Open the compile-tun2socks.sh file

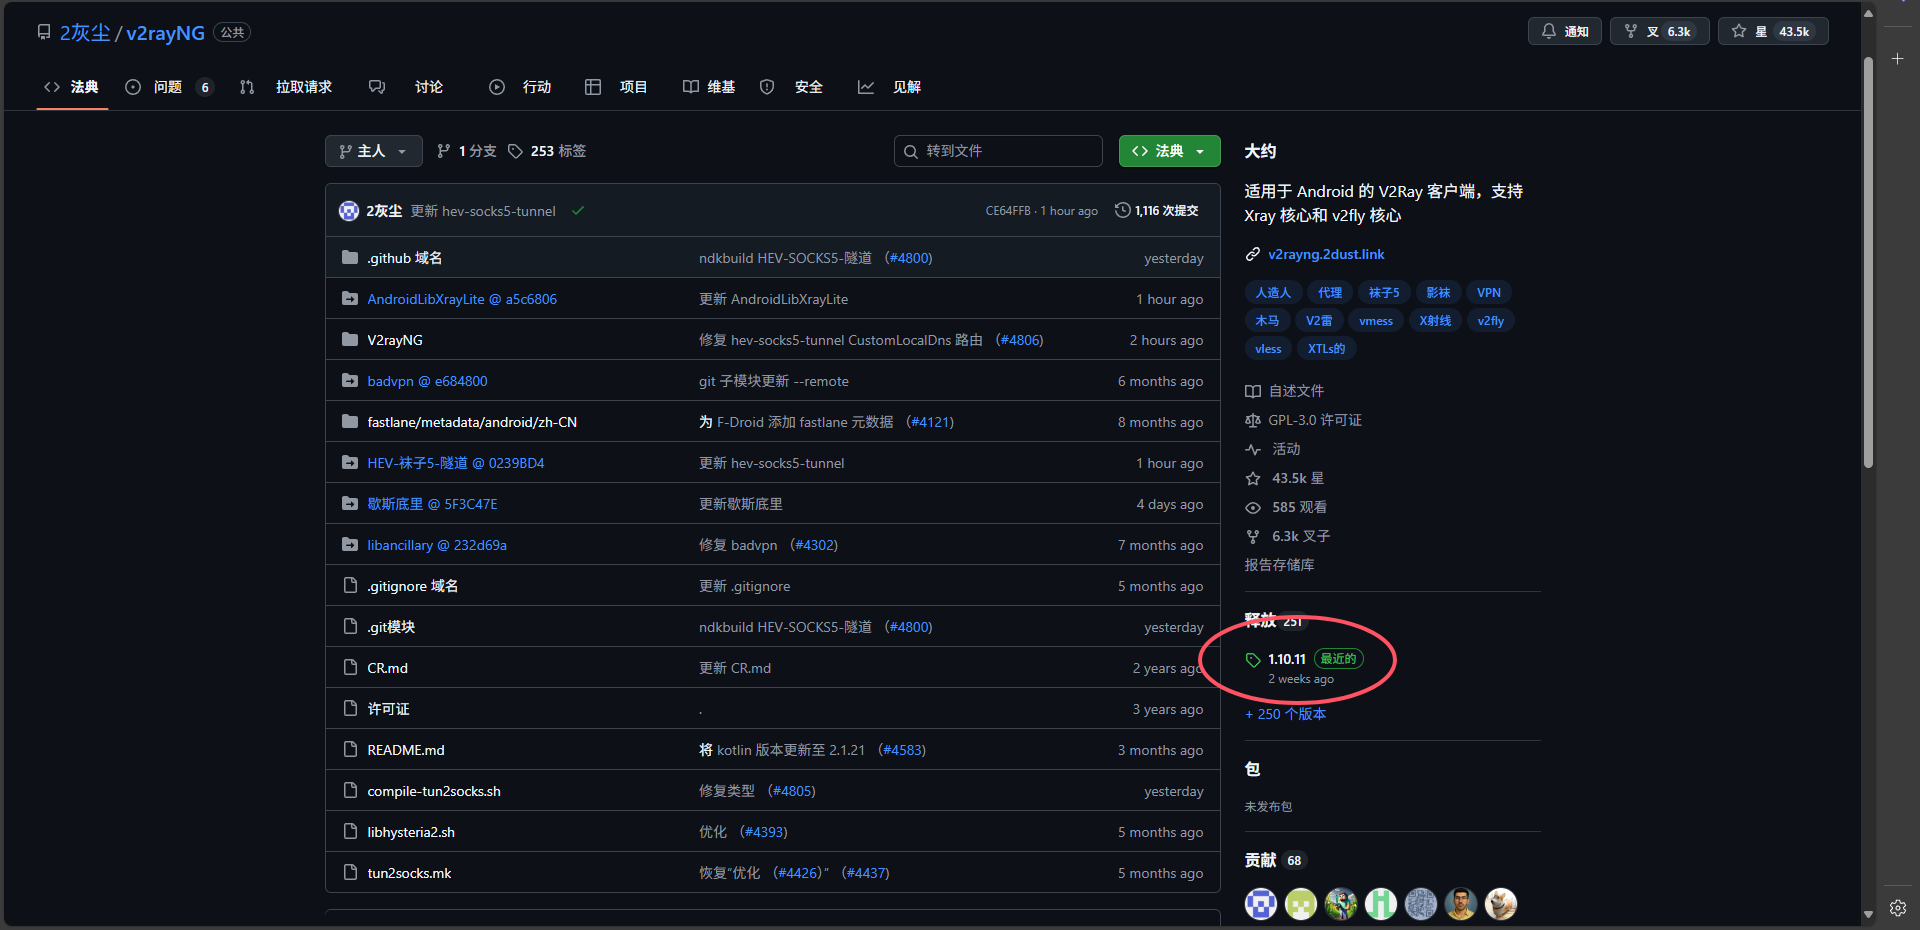click(434, 791)
